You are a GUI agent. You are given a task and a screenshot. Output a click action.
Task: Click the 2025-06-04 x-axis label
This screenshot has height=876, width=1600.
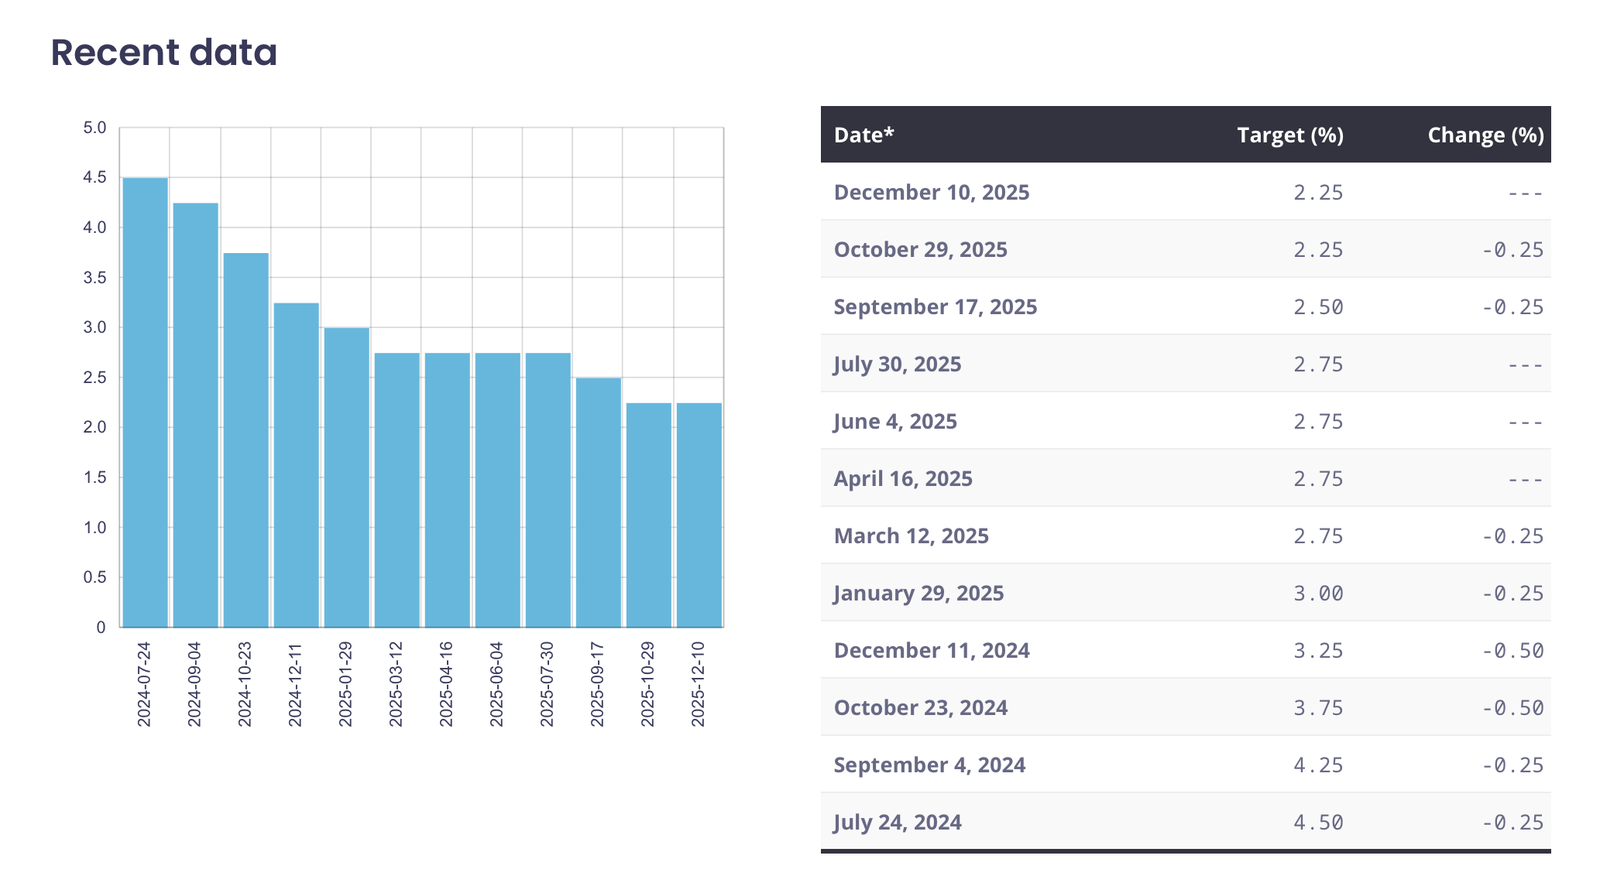496,684
